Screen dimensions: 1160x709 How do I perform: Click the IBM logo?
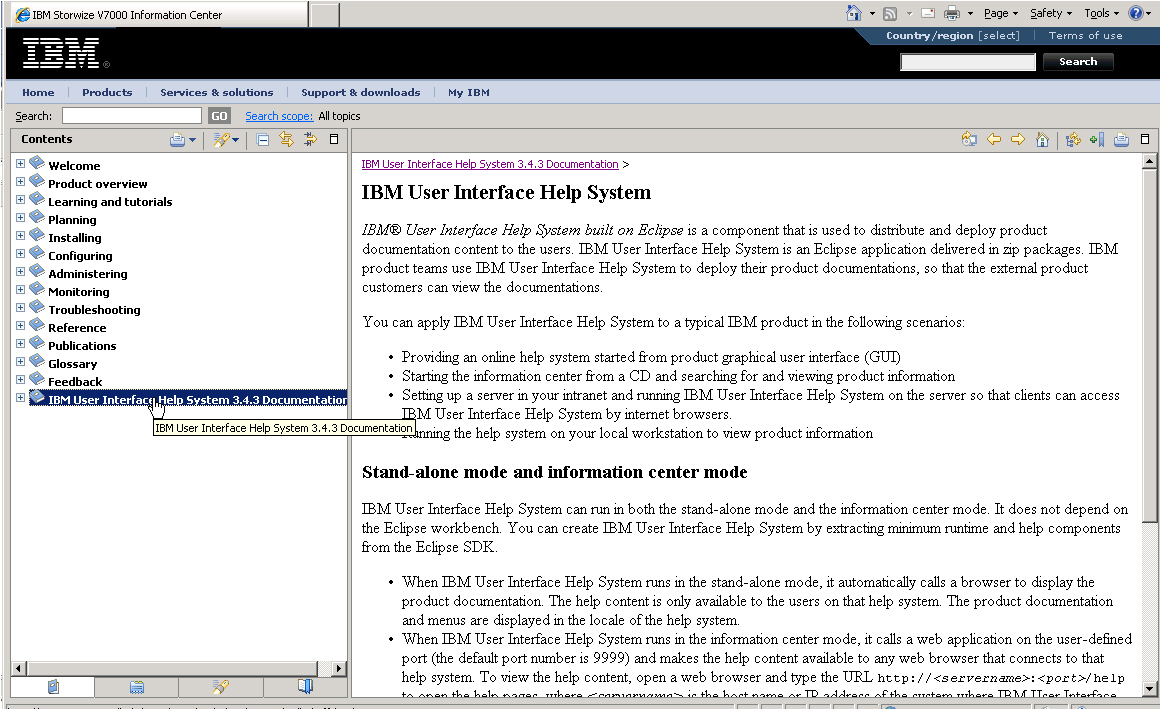coord(61,53)
